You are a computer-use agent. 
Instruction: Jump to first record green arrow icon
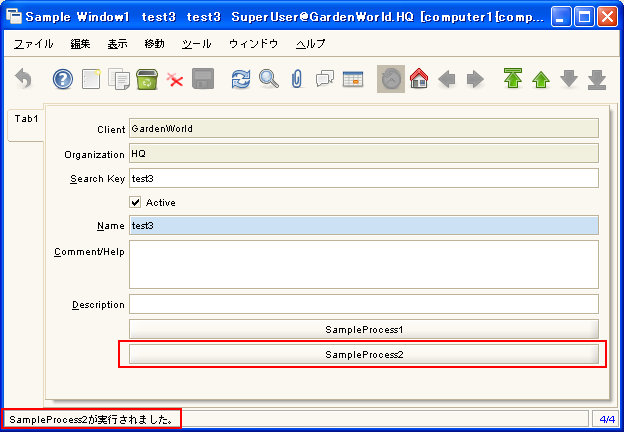click(513, 78)
